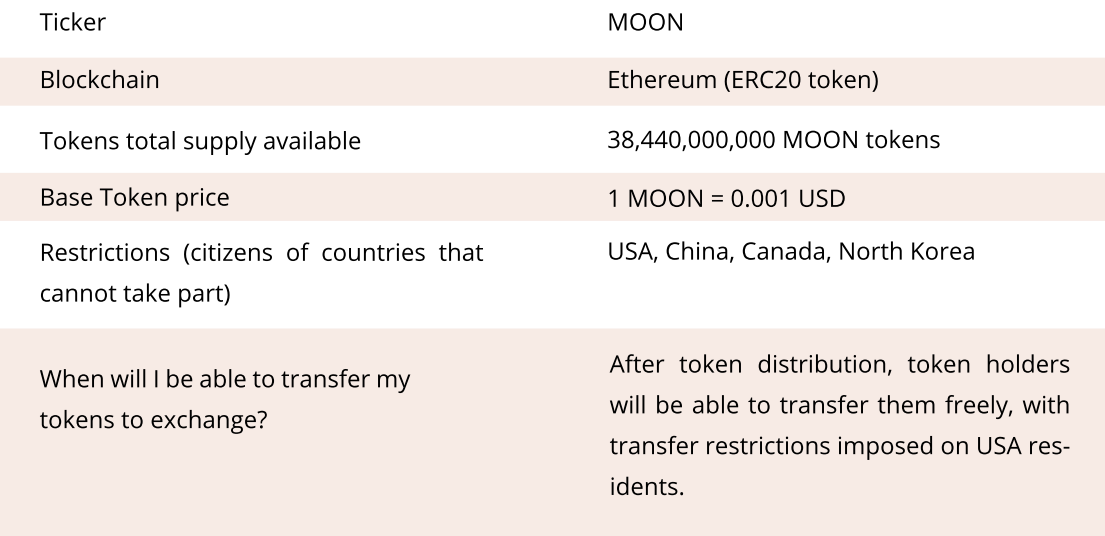Image resolution: width=1105 pixels, height=536 pixels.
Task: Select 1 MOON = 0.001 USD text
Action: tap(726, 199)
